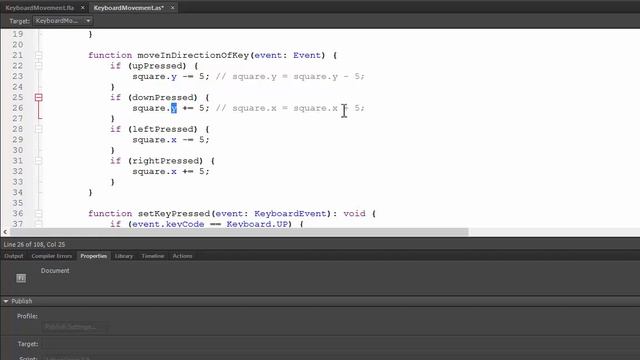Select the KeyboardMovement.as* script tab
The height and width of the screenshot is (360, 640).
(129, 7)
